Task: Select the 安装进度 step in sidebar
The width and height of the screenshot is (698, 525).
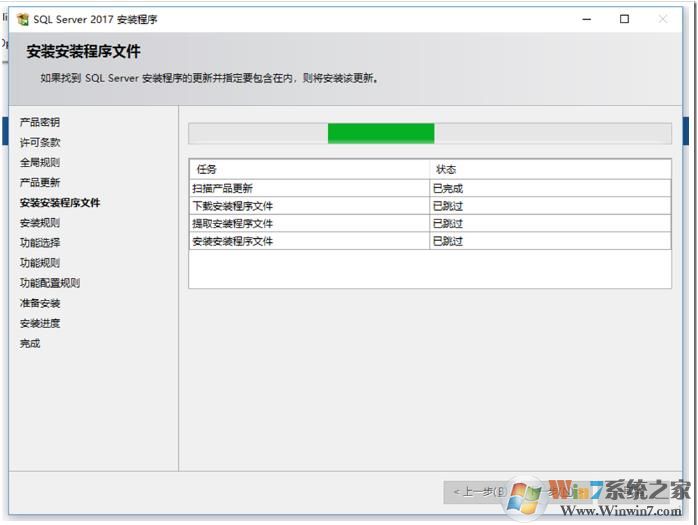Action: coord(40,323)
